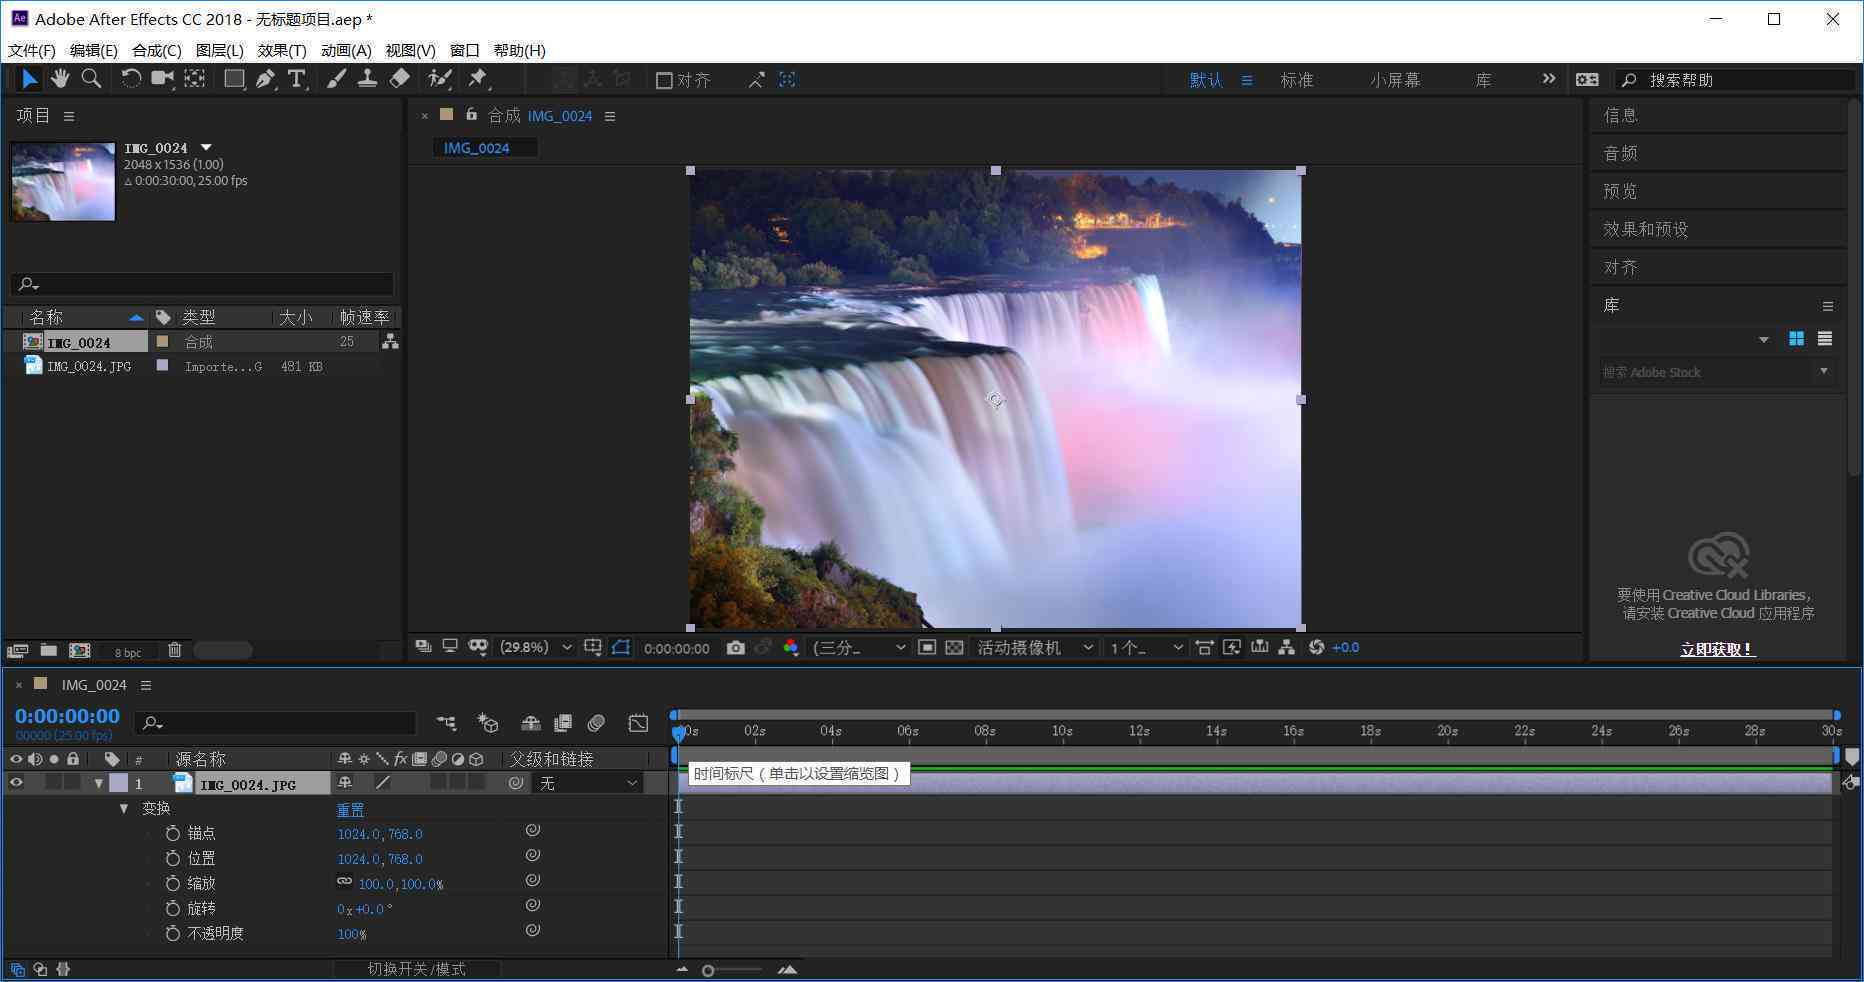Click the Region of Interest icon
The height and width of the screenshot is (982, 1864).
[x=927, y=648]
